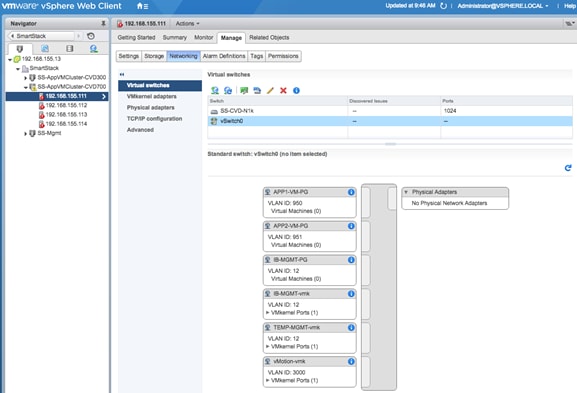Click the red X Remove switch icon
This screenshot has width=577, height=393.
point(283,91)
